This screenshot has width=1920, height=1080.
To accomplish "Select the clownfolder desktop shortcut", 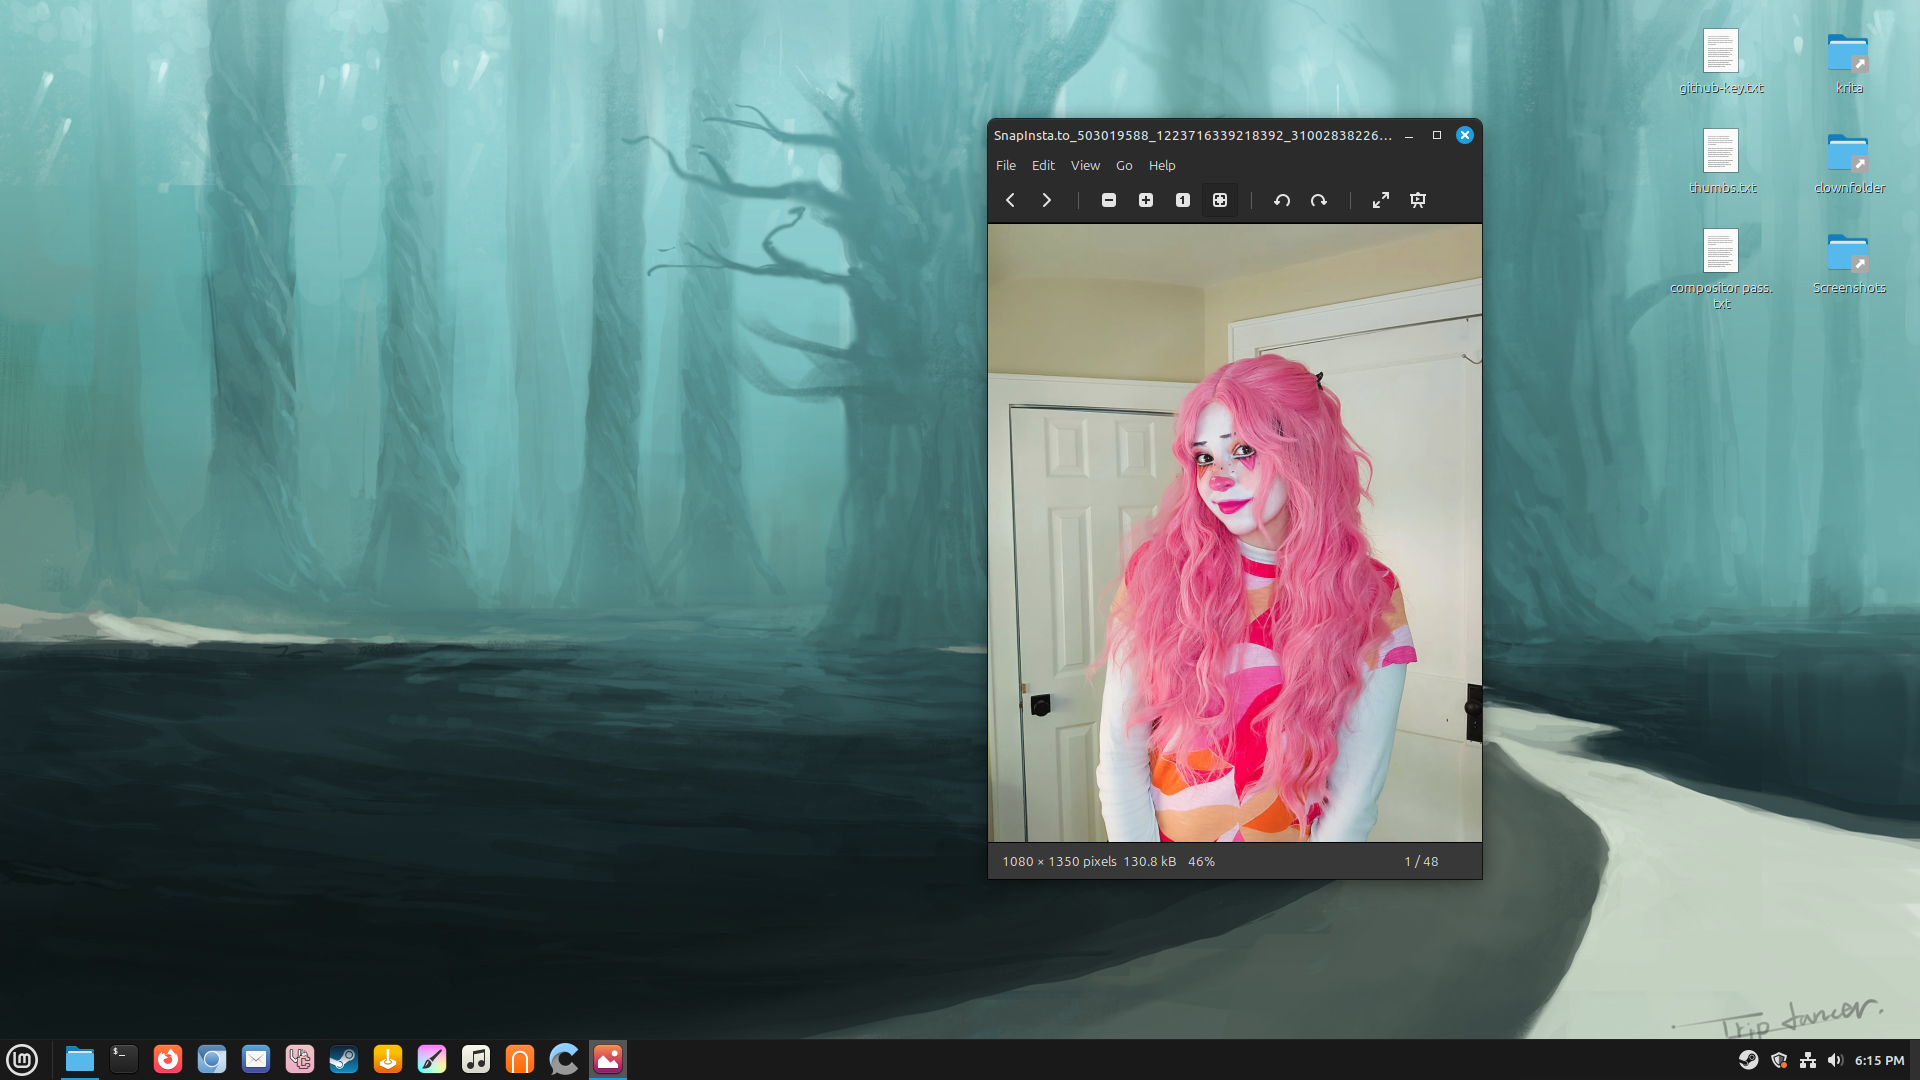I will pyautogui.click(x=1849, y=162).
